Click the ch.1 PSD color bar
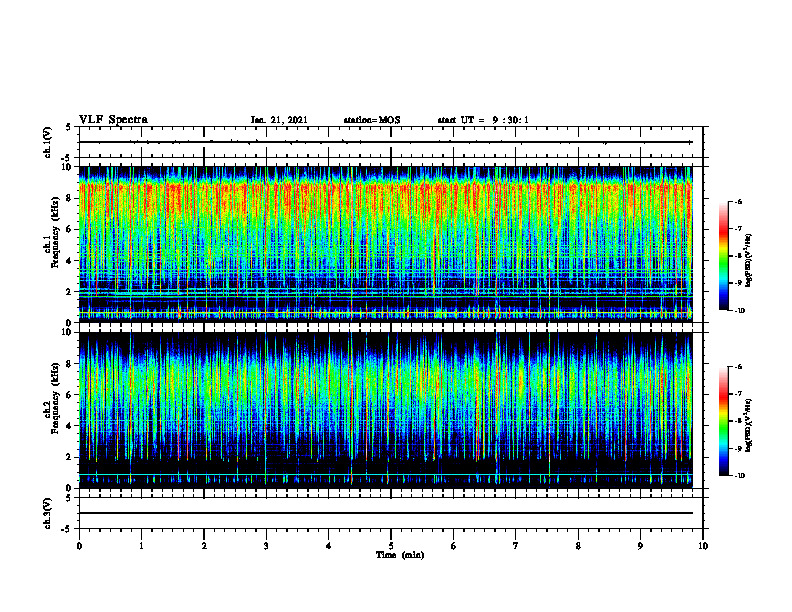The width and height of the screenshot is (792, 612). (x=723, y=256)
